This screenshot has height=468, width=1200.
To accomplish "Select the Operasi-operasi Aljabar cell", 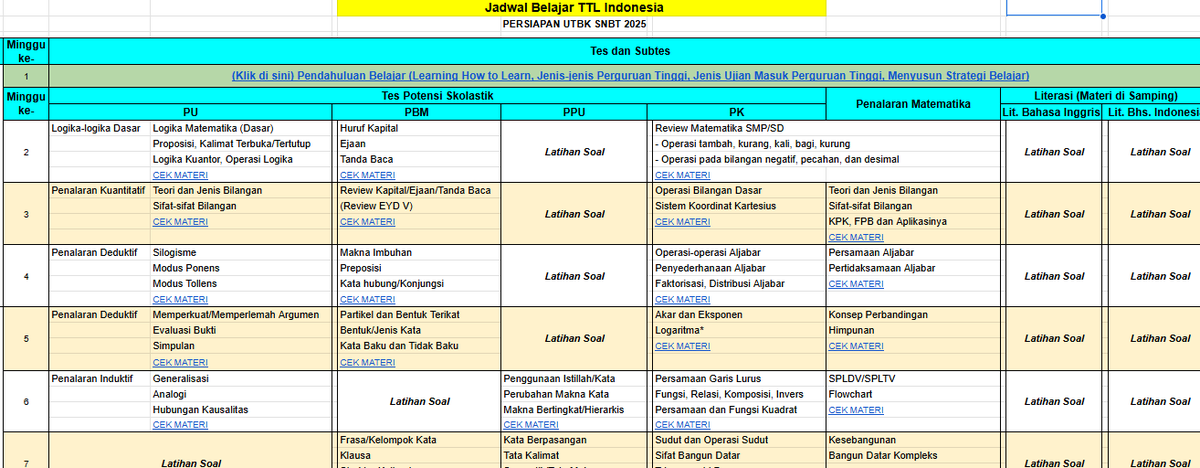I will 738,253.
